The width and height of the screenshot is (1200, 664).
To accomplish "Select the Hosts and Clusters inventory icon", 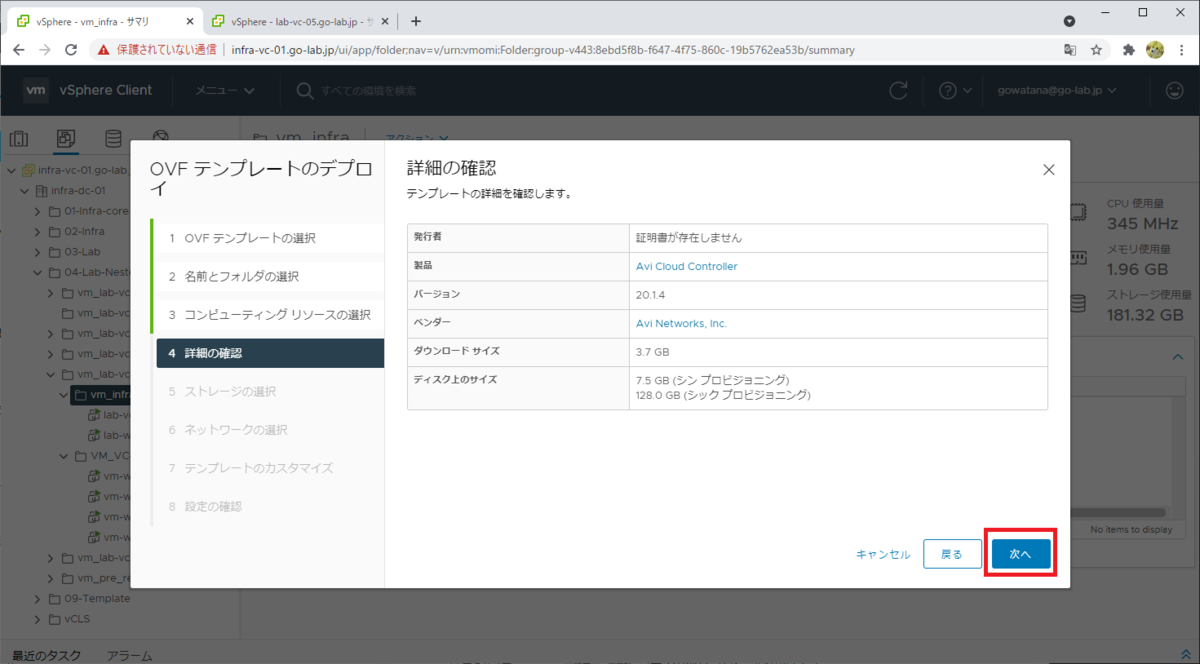I will click(19, 138).
